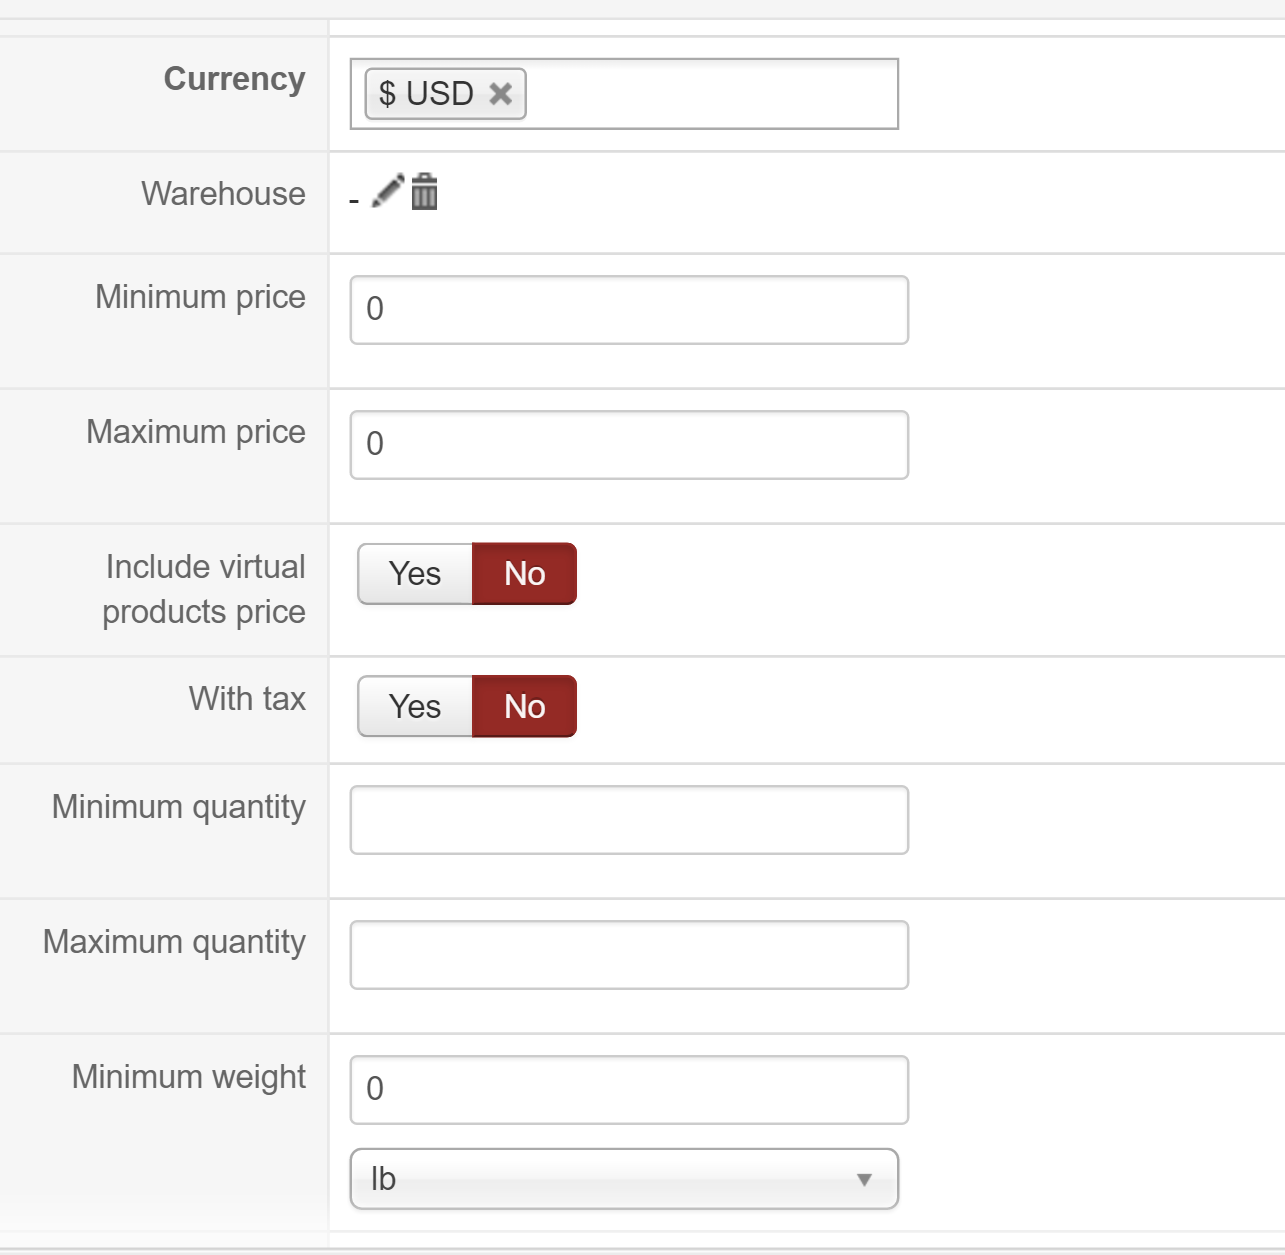Enable With tax by choosing Yes

pyautogui.click(x=415, y=707)
